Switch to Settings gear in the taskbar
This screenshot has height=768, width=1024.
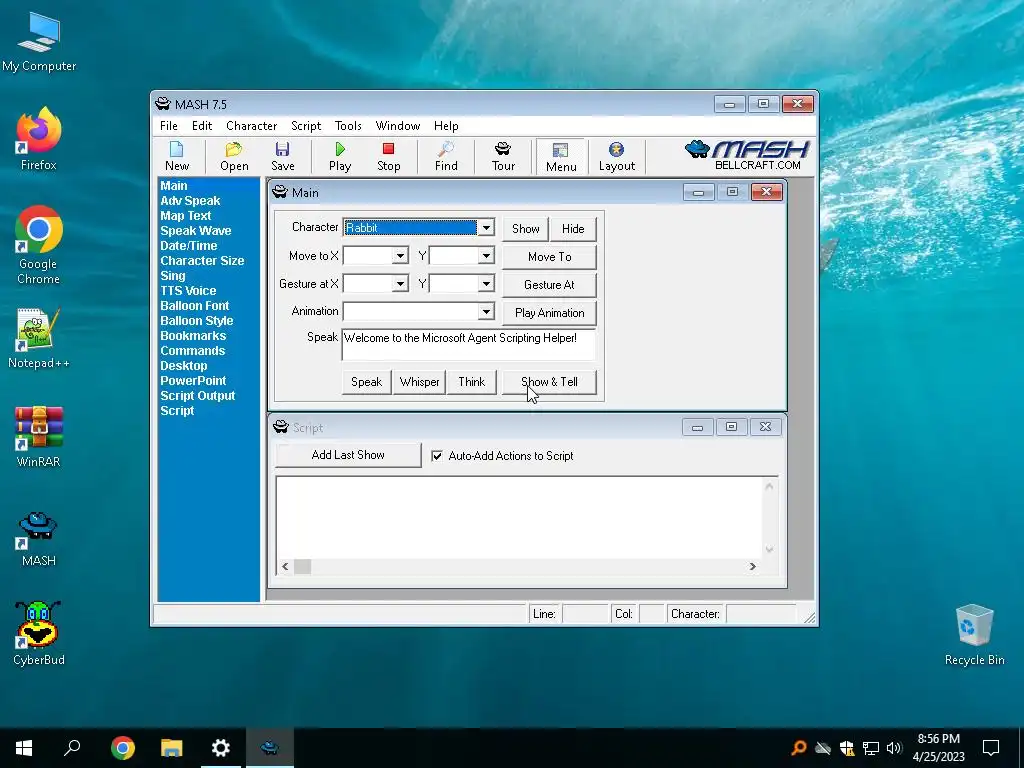click(x=221, y=748)
